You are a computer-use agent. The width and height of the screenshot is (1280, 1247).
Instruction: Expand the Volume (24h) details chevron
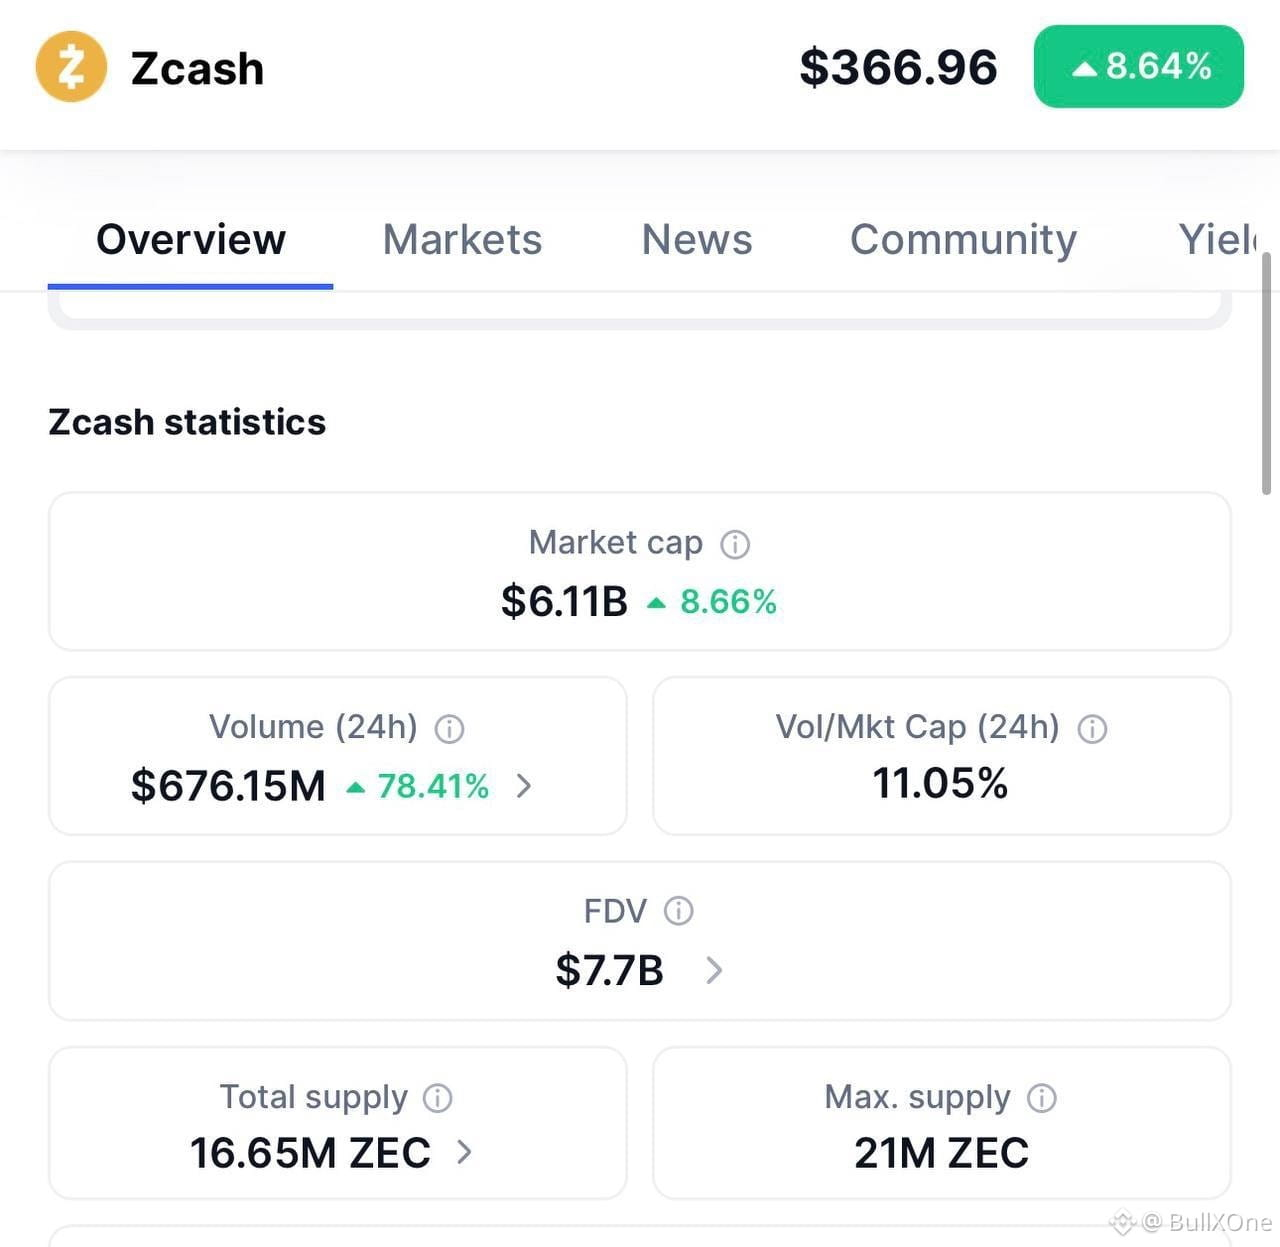pyautogui.click(x=524, y=786)
